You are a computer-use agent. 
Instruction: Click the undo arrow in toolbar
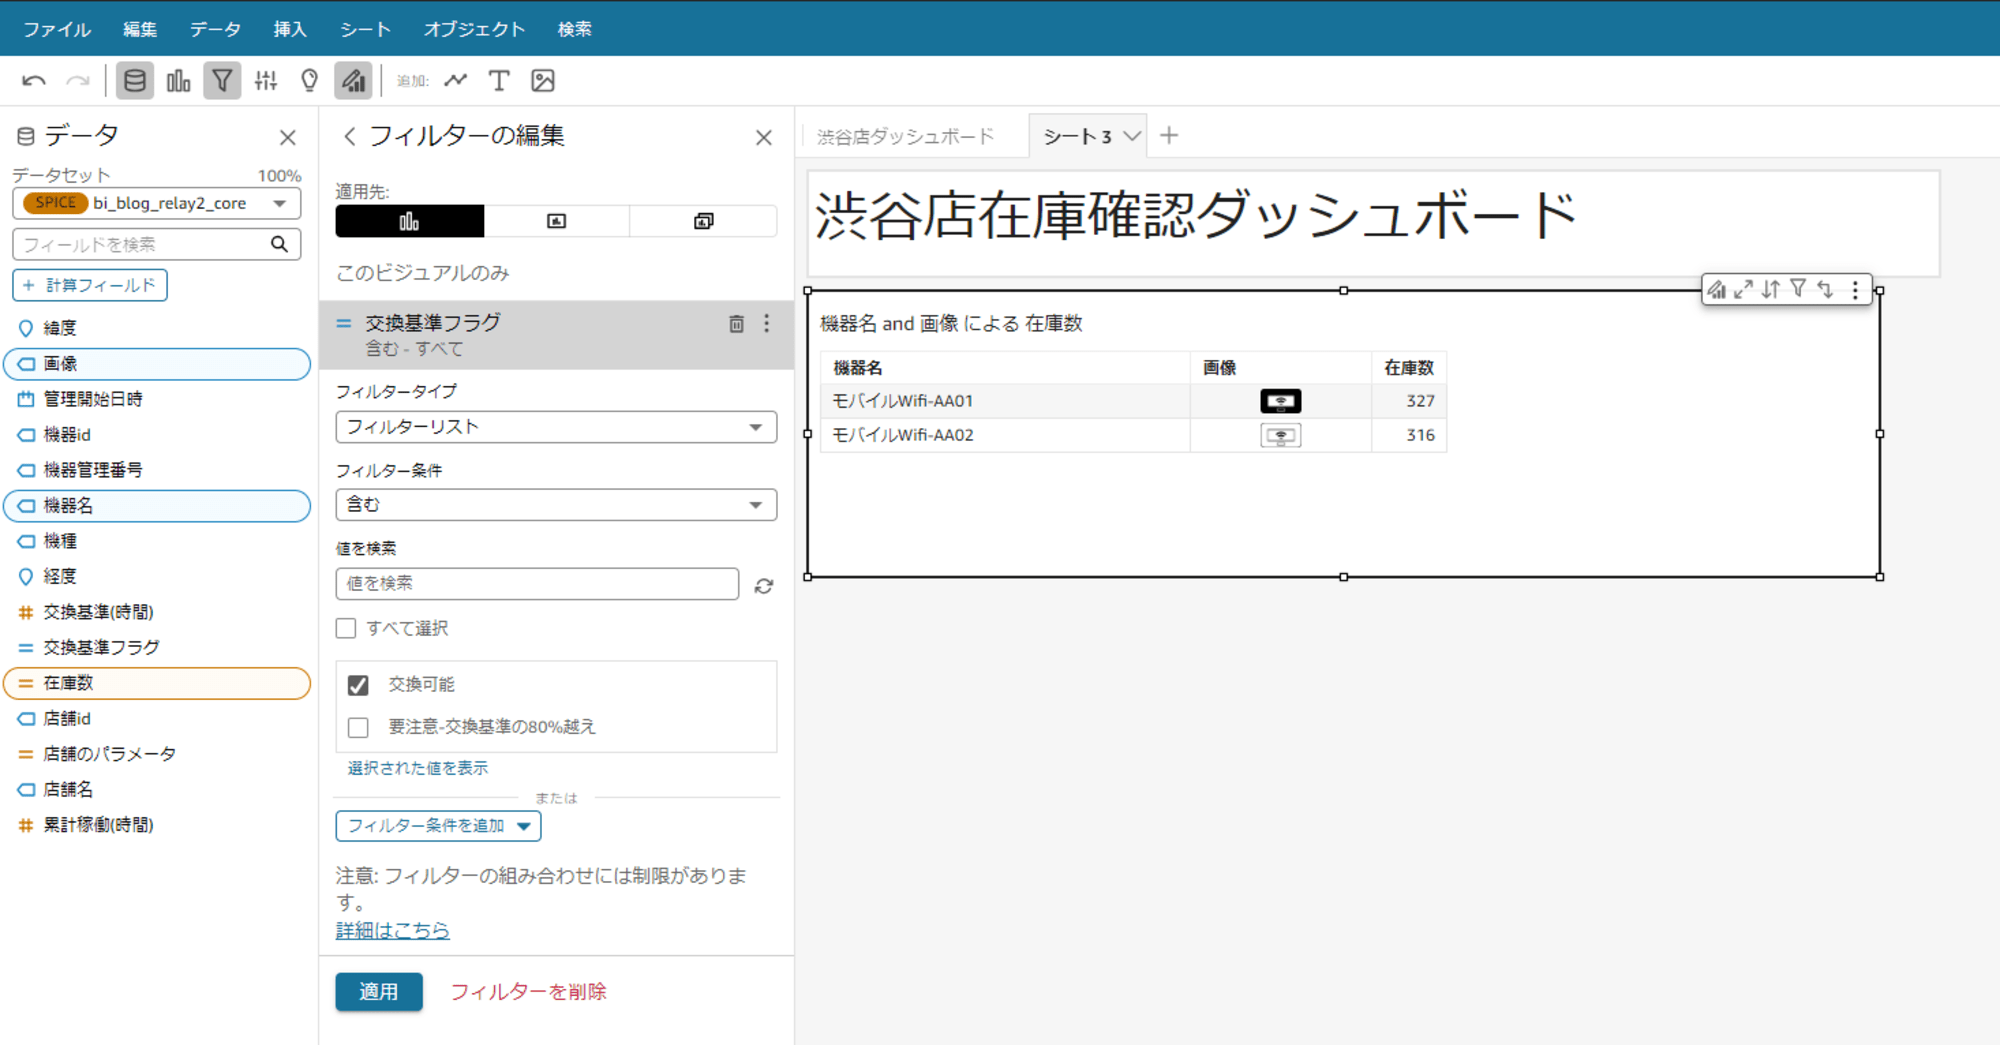point(34,81)
